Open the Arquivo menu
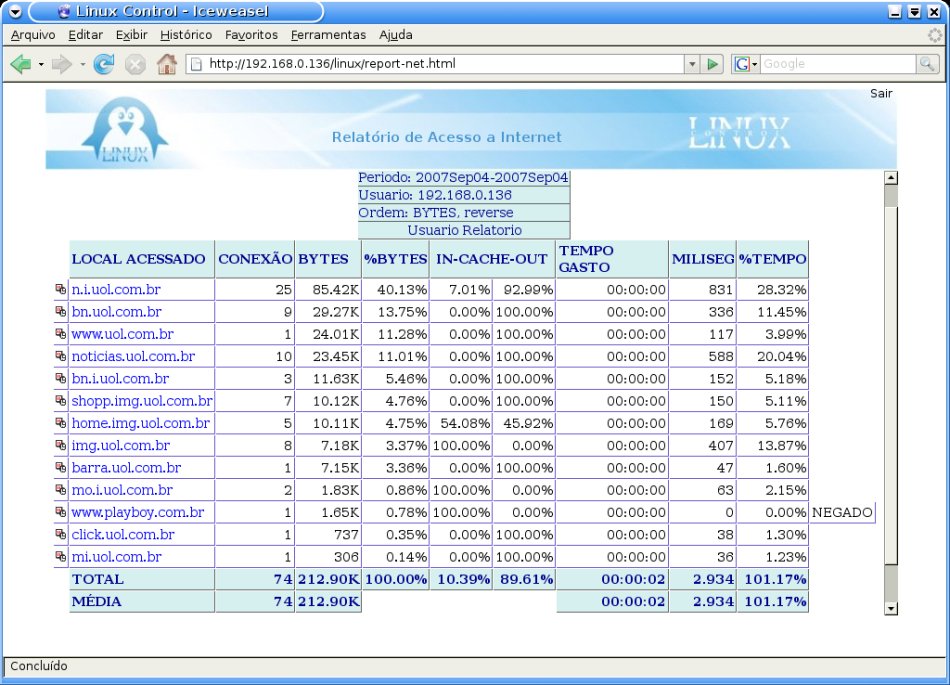 [x=33, y=35]
